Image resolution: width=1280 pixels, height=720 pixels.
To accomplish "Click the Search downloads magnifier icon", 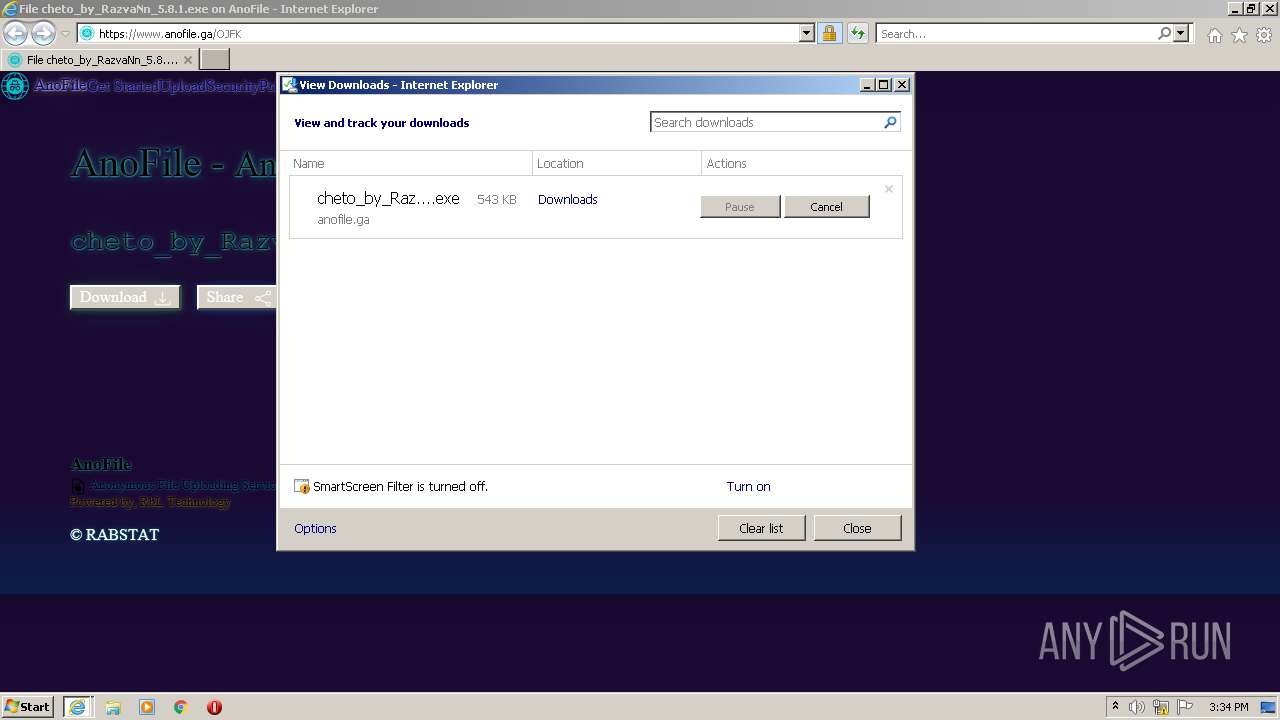I will [x=890, y=122].
